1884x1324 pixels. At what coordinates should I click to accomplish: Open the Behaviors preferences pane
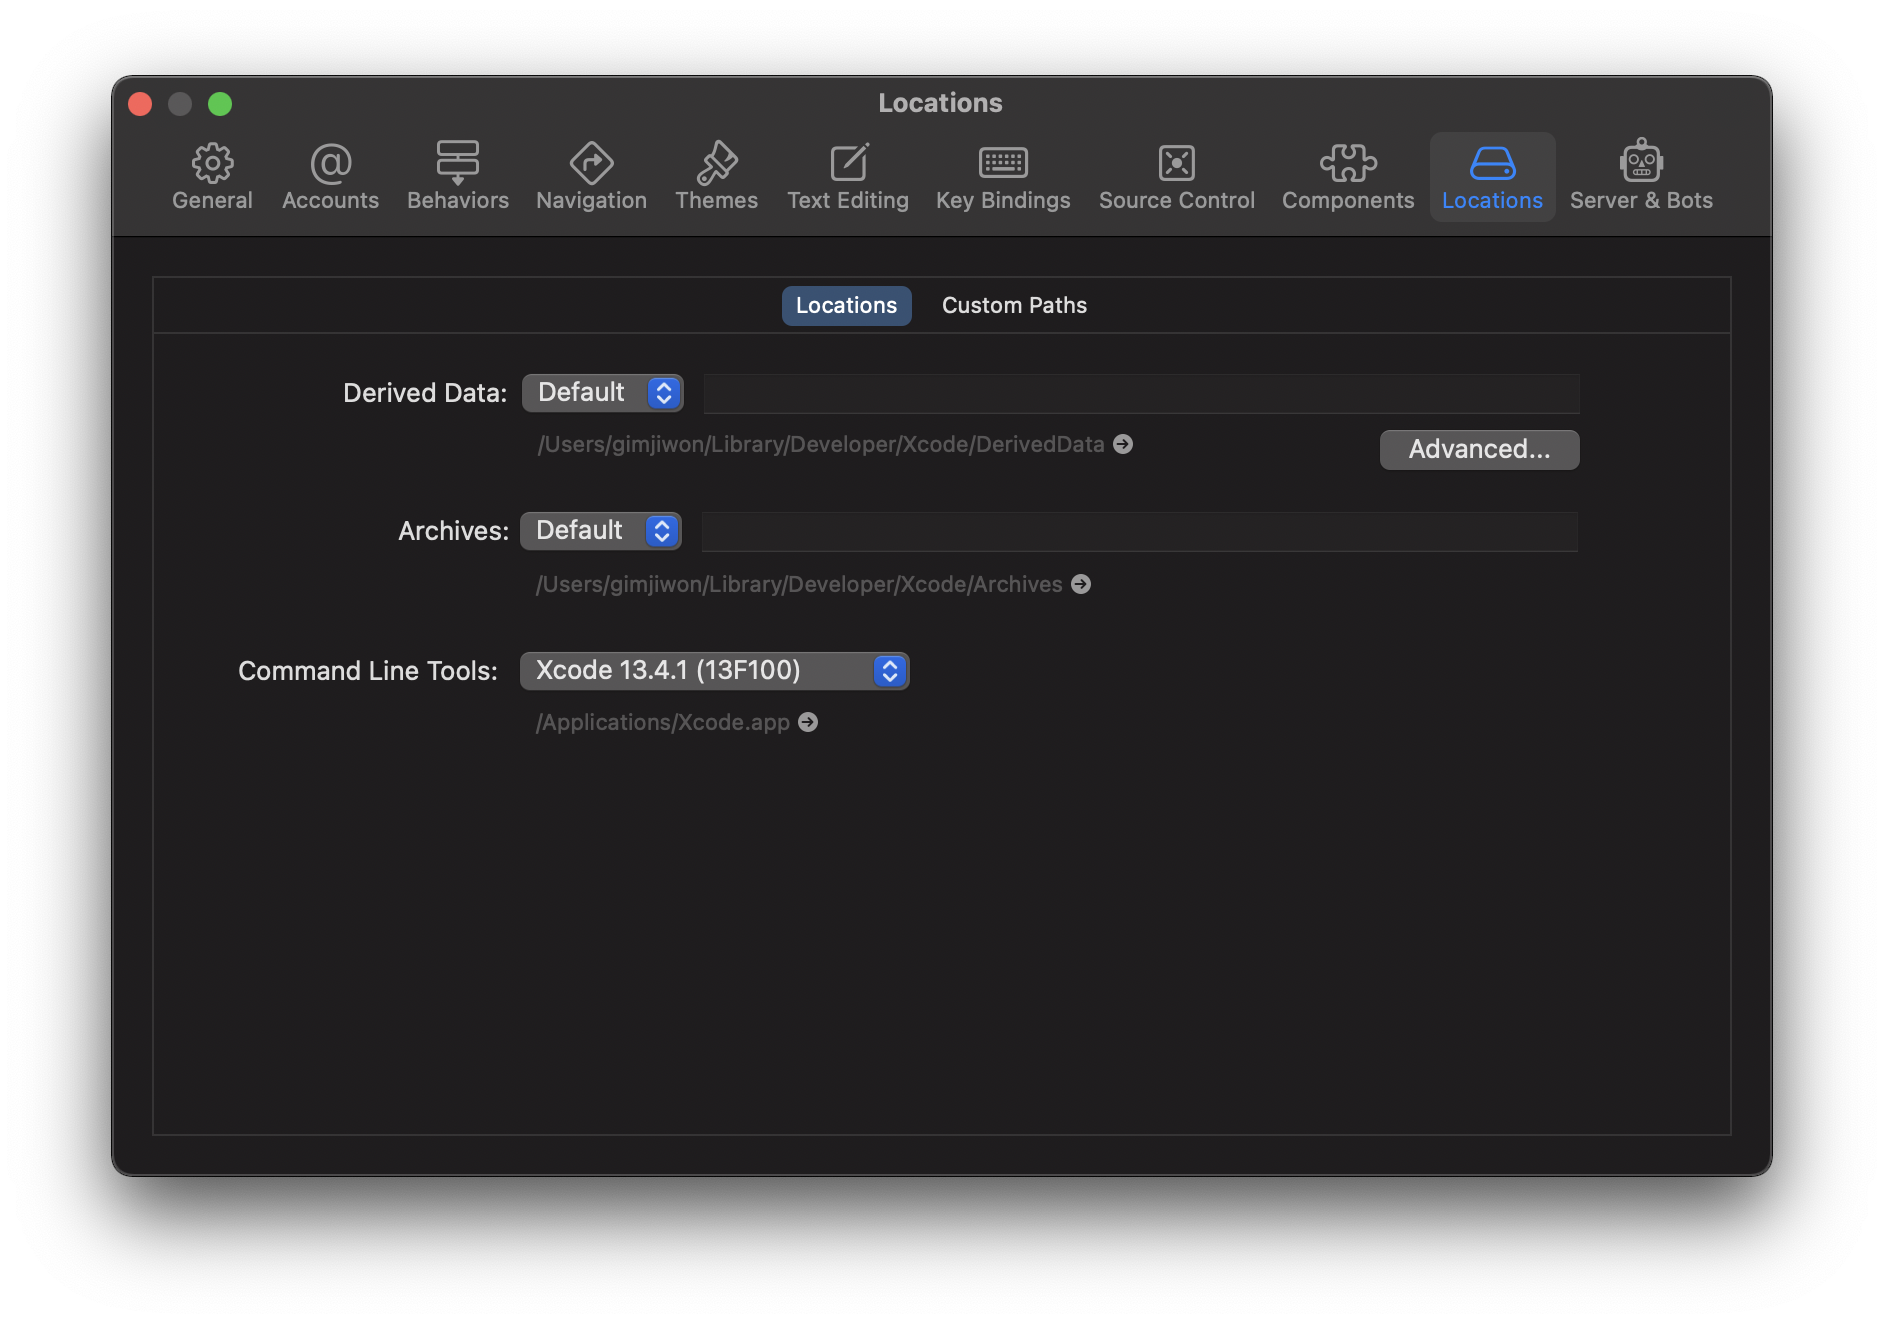pos(458,177)
